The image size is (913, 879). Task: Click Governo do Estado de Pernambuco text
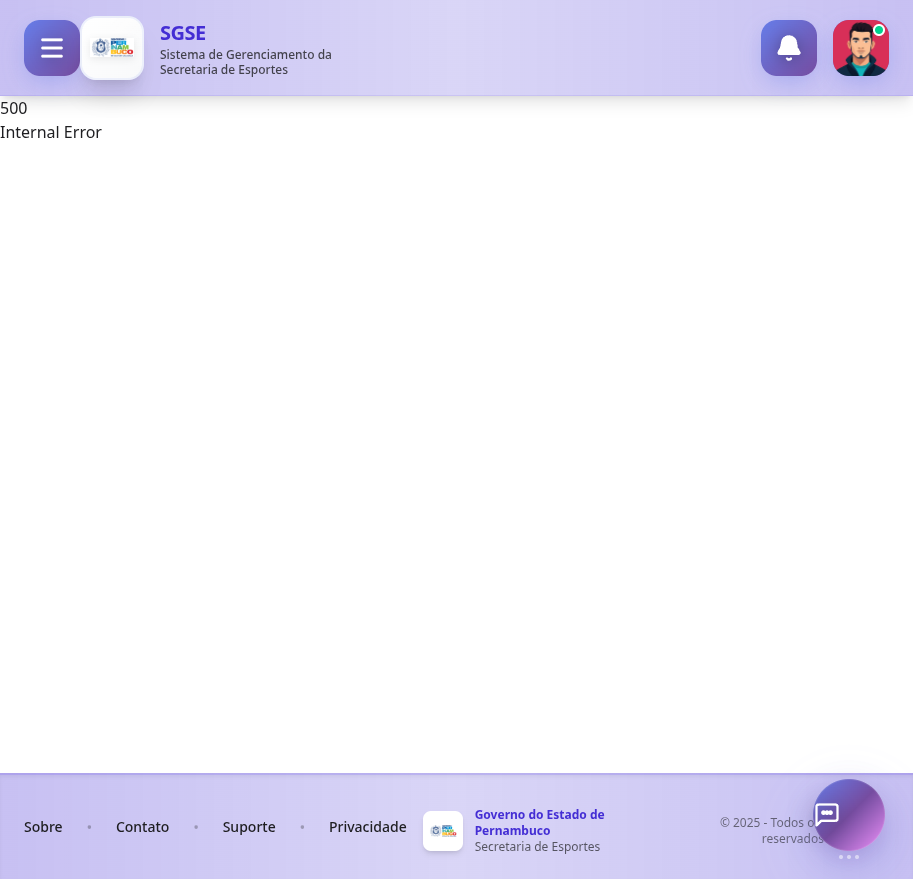tap(539, 822)
